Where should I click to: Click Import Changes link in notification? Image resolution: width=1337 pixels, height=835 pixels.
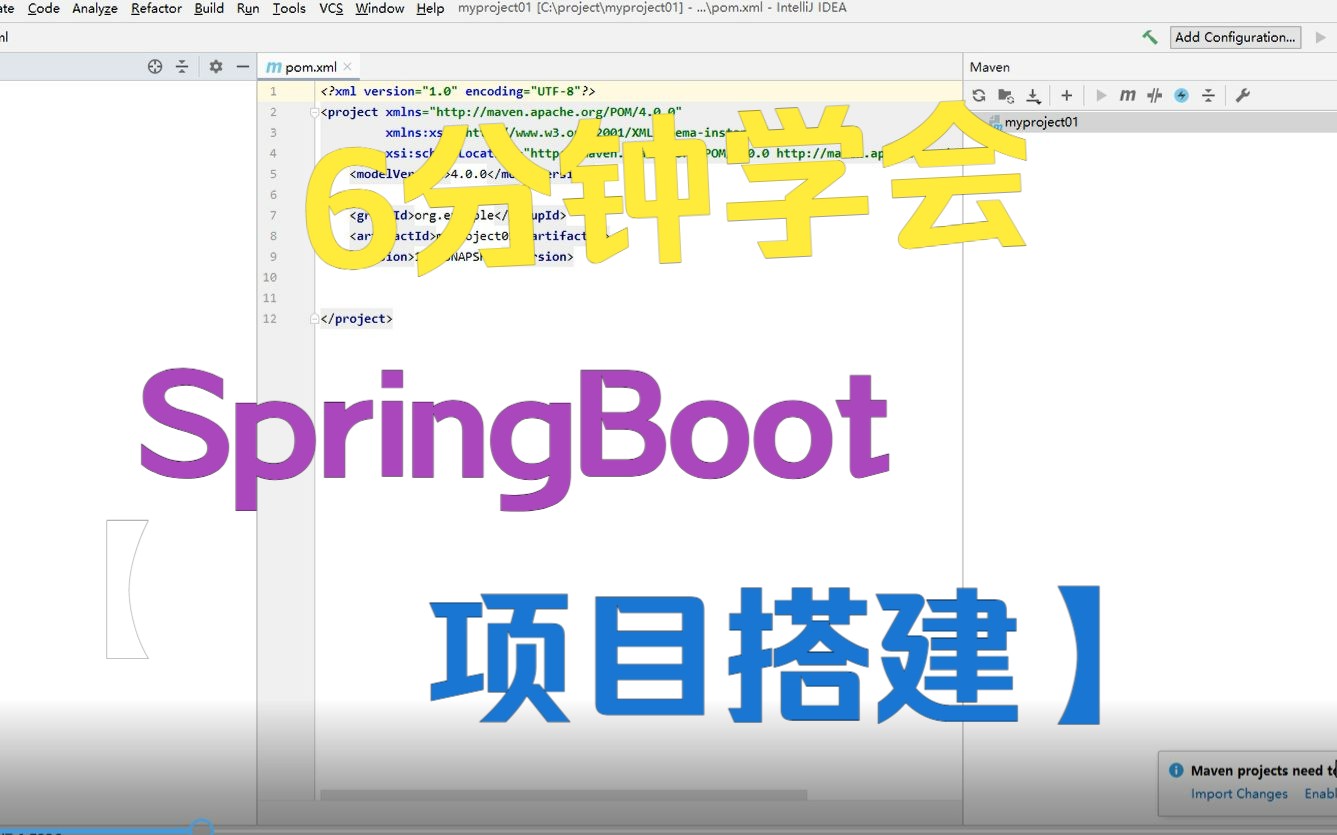[1239, 794]
